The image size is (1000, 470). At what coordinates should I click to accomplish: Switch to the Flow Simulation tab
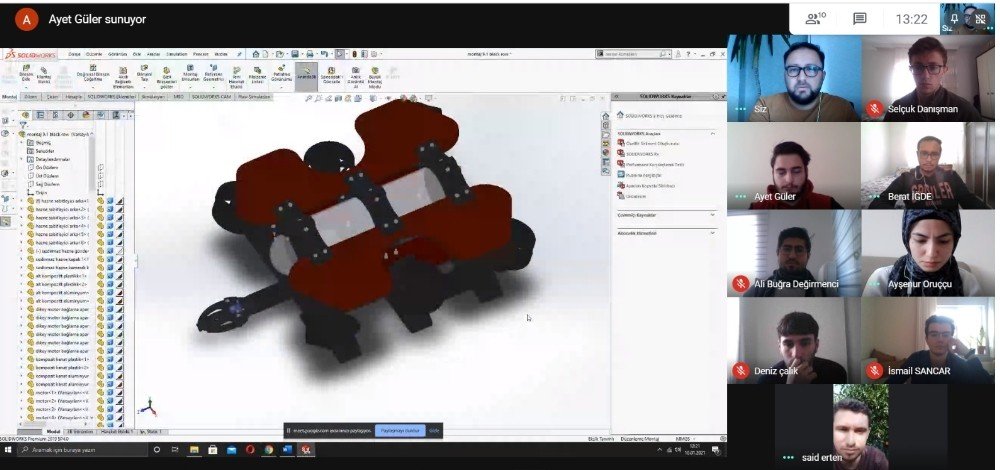tap(254, 97)
